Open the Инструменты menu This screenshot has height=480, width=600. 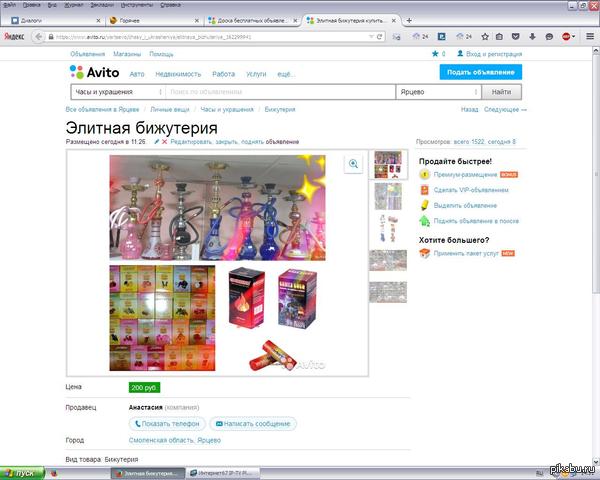coord(137,5)
